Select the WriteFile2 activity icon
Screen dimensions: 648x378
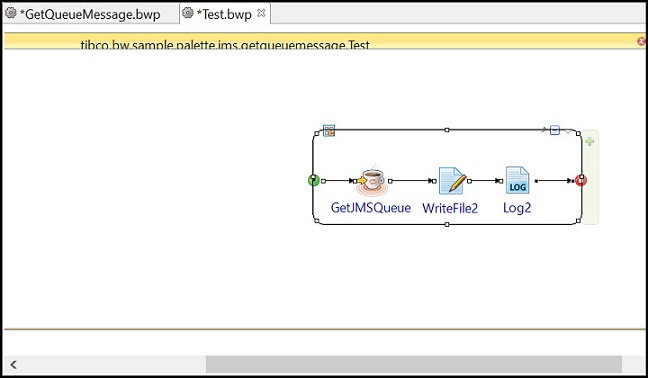452,181
